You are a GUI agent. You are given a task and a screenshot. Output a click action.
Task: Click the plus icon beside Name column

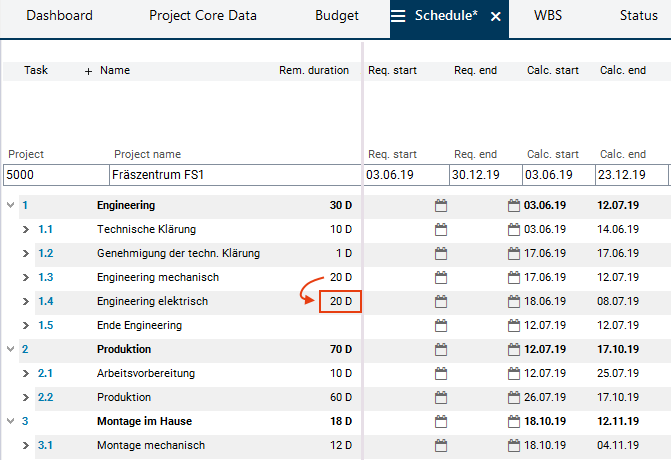(88, 71)
